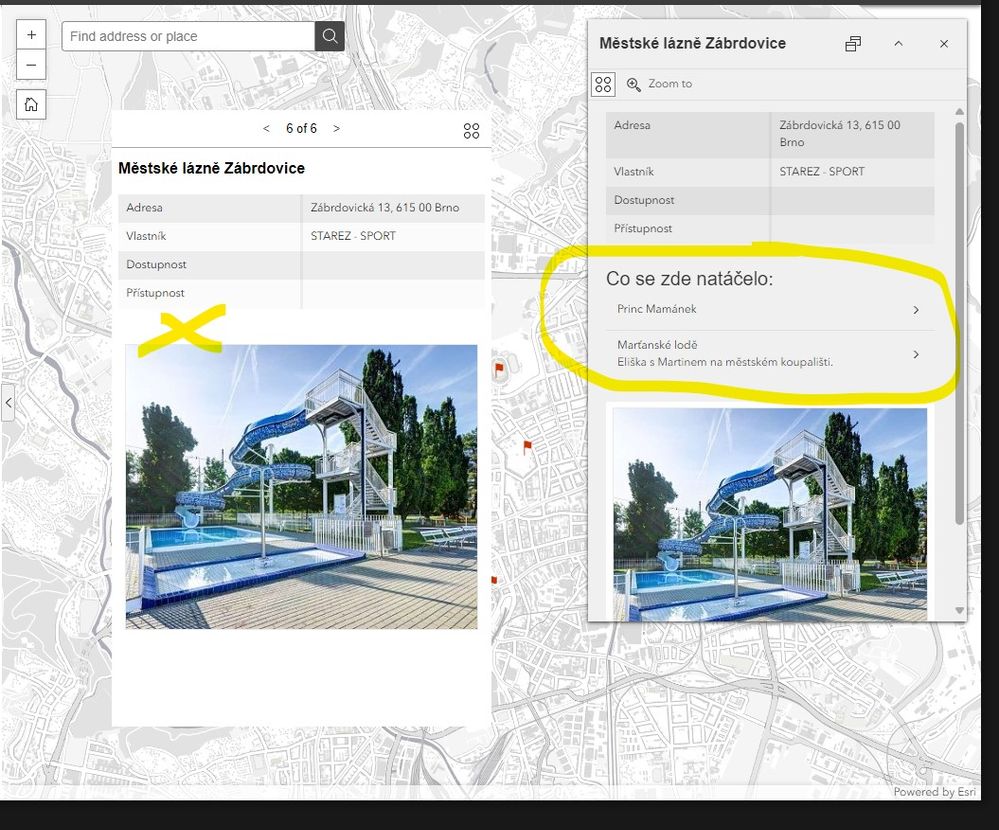Expand the Princ Mamánek row chevron
Viewport: 999px width, 830px height.
[x=916, y=310]
